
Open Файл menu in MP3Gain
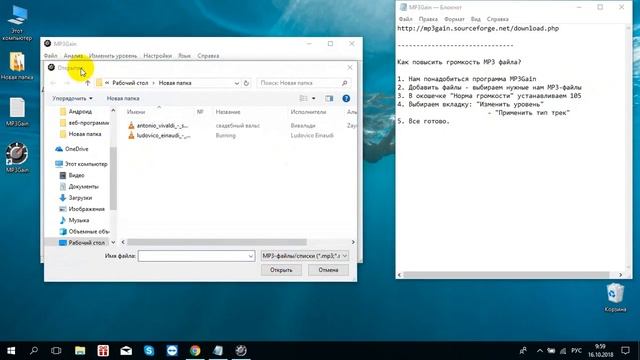pyautogui.click(x=51, y=56)
